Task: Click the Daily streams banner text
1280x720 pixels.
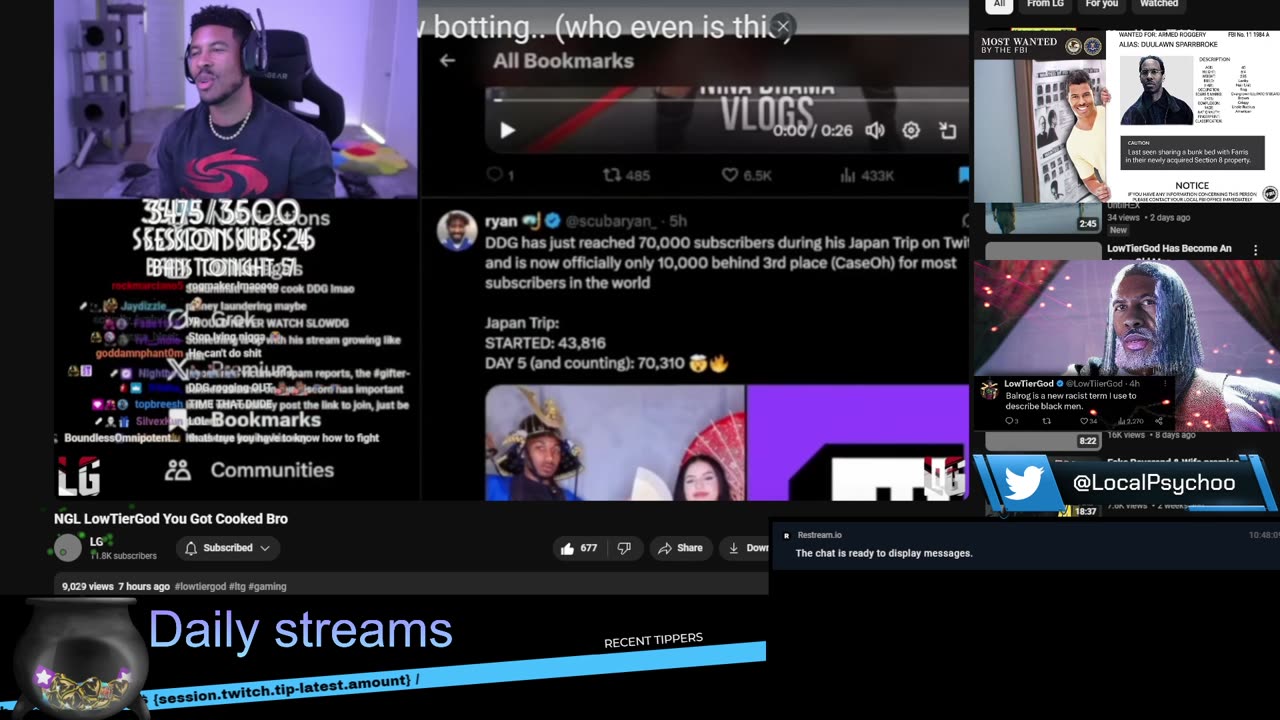Action: (x=300, y=630)
